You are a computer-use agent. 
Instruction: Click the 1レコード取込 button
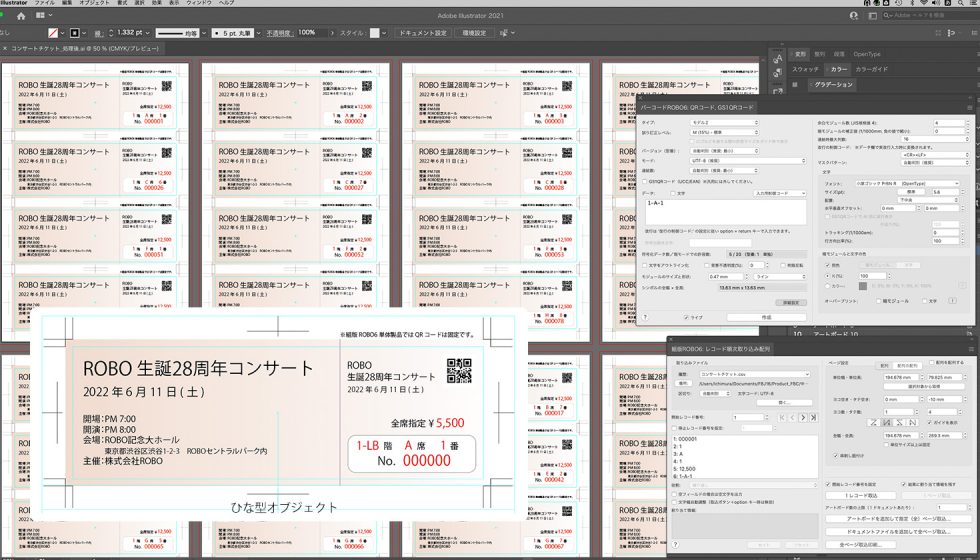pos(860,495)
